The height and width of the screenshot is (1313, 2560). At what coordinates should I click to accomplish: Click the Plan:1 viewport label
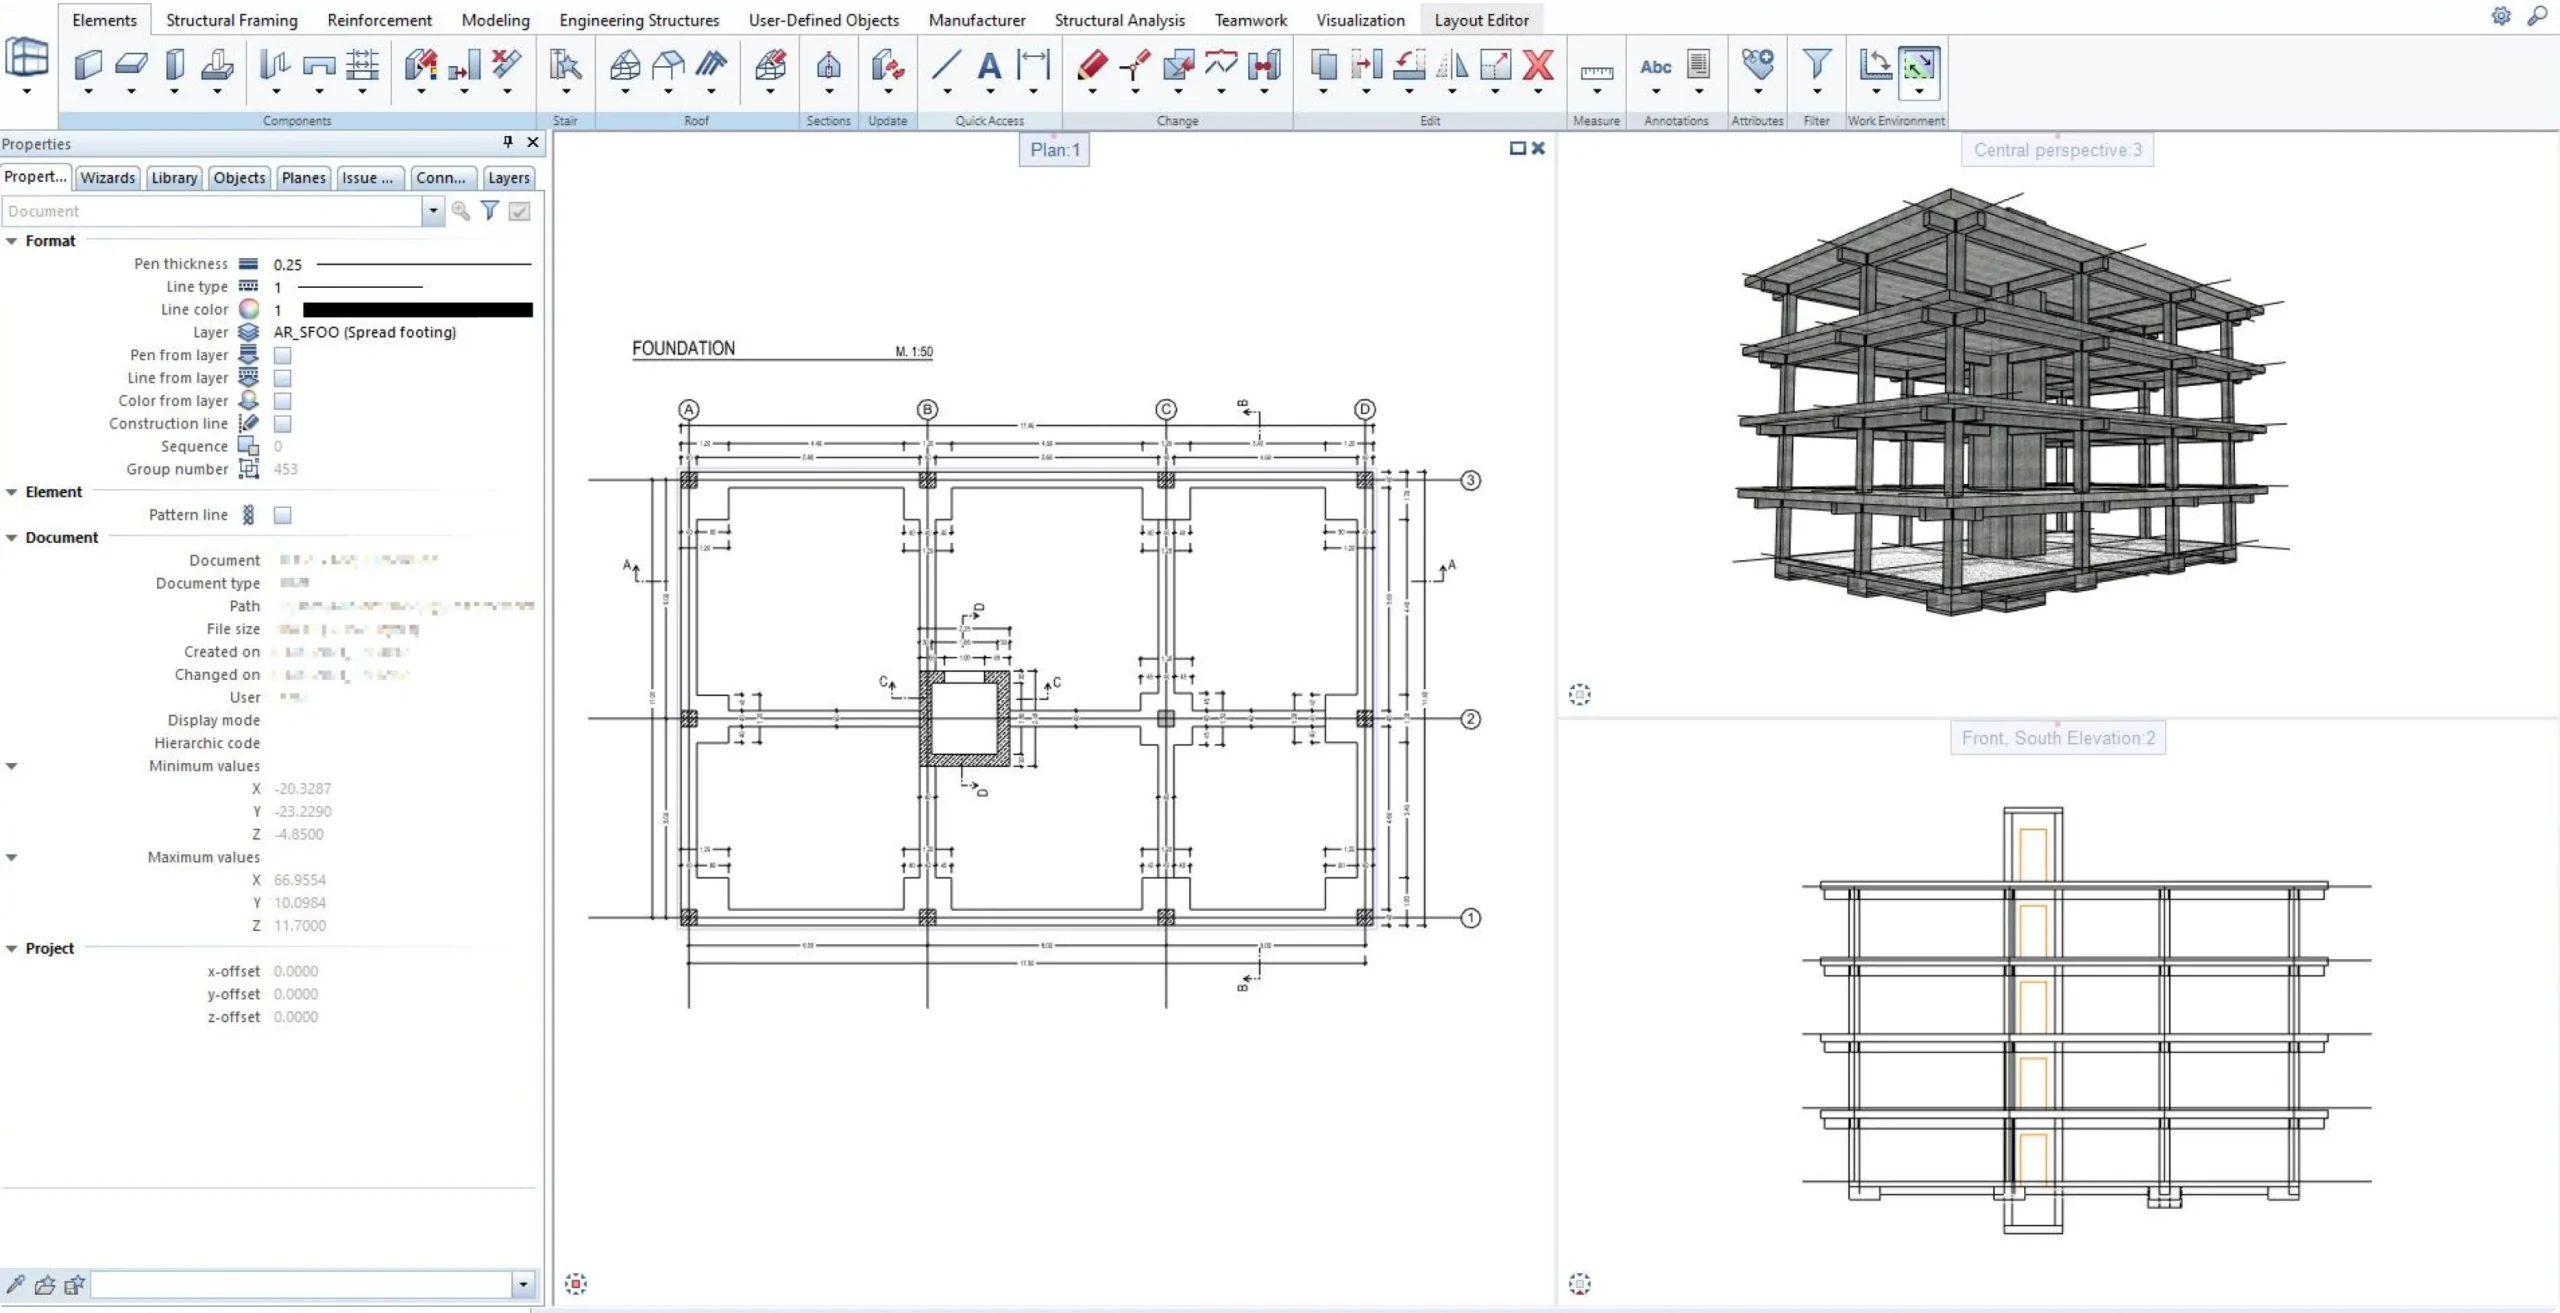pyautogui.click(x=1055, y=150)
